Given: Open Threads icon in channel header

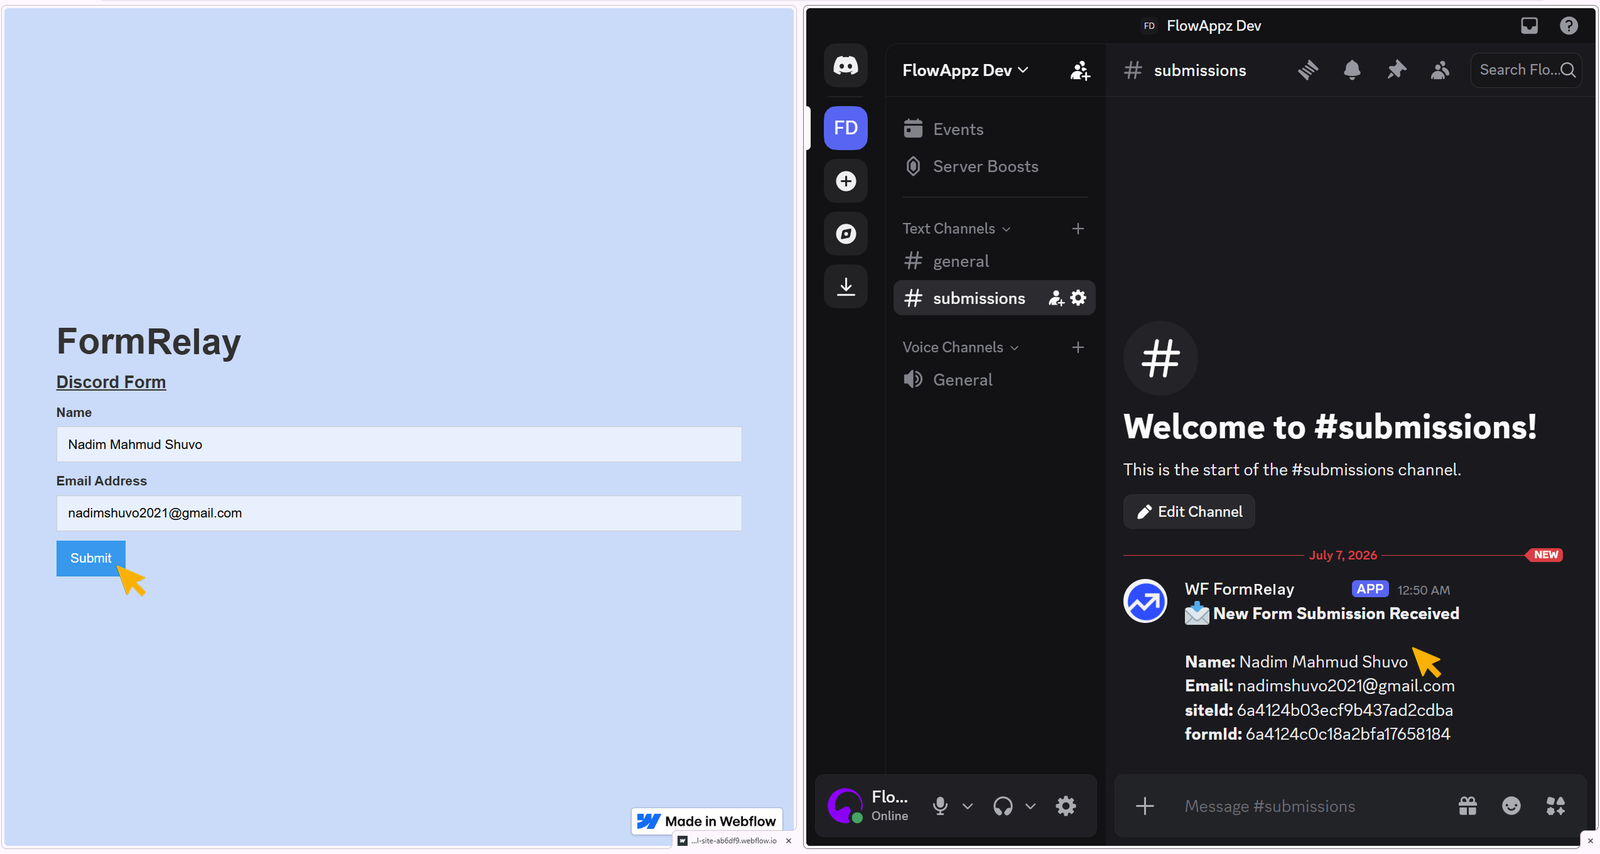Looking at the screenshot, I should click(1308, 70).
